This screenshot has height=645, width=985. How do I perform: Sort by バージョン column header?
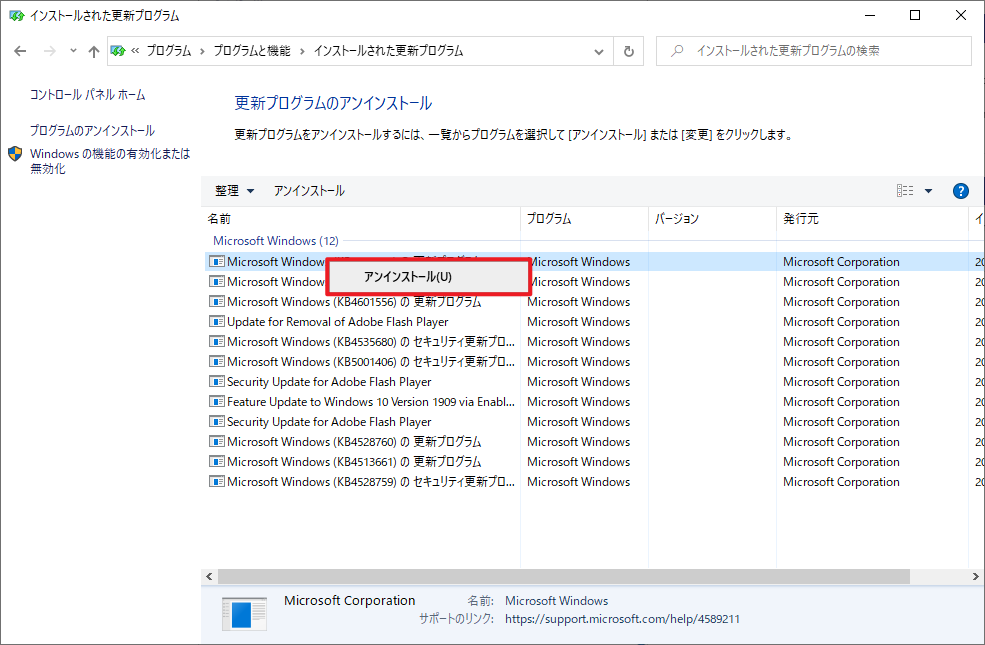712,219
